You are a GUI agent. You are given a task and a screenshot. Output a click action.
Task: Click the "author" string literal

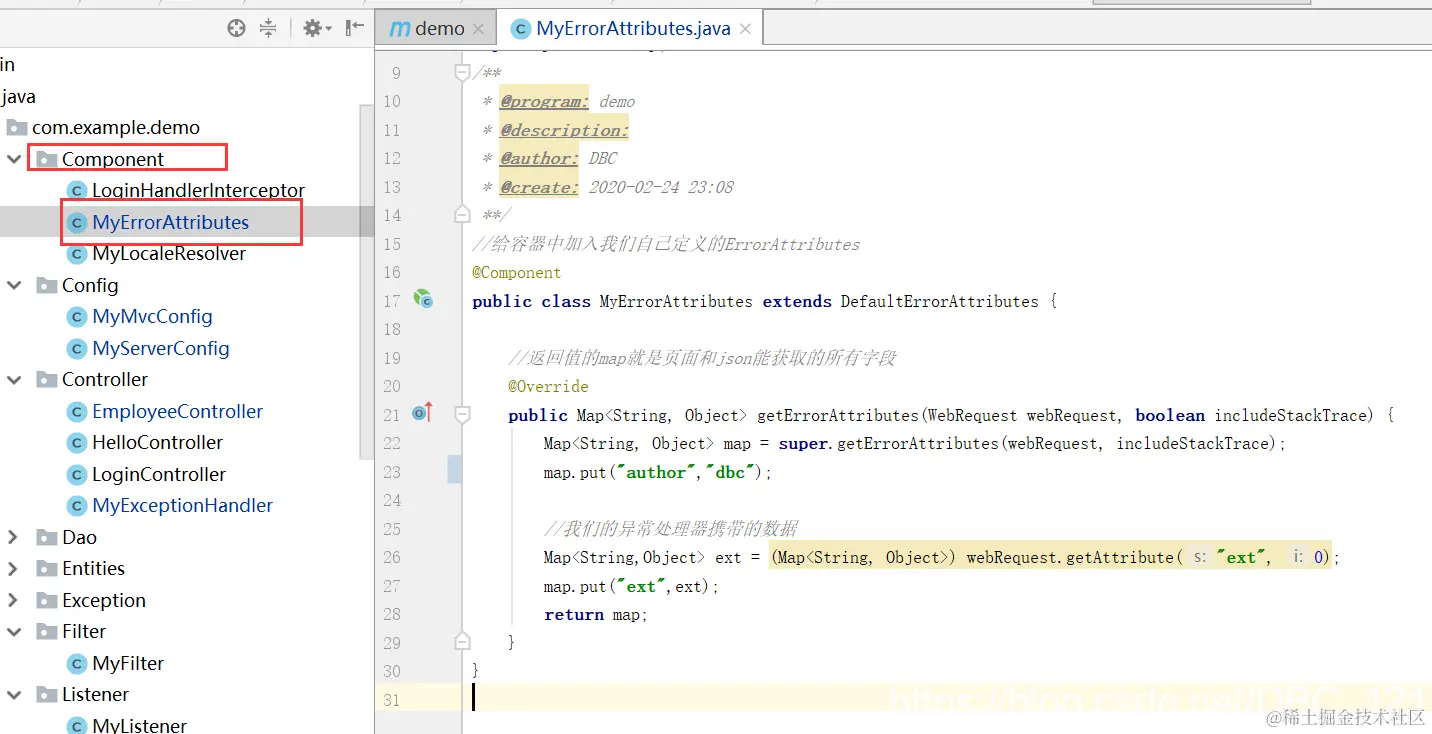tap(656, 473)
